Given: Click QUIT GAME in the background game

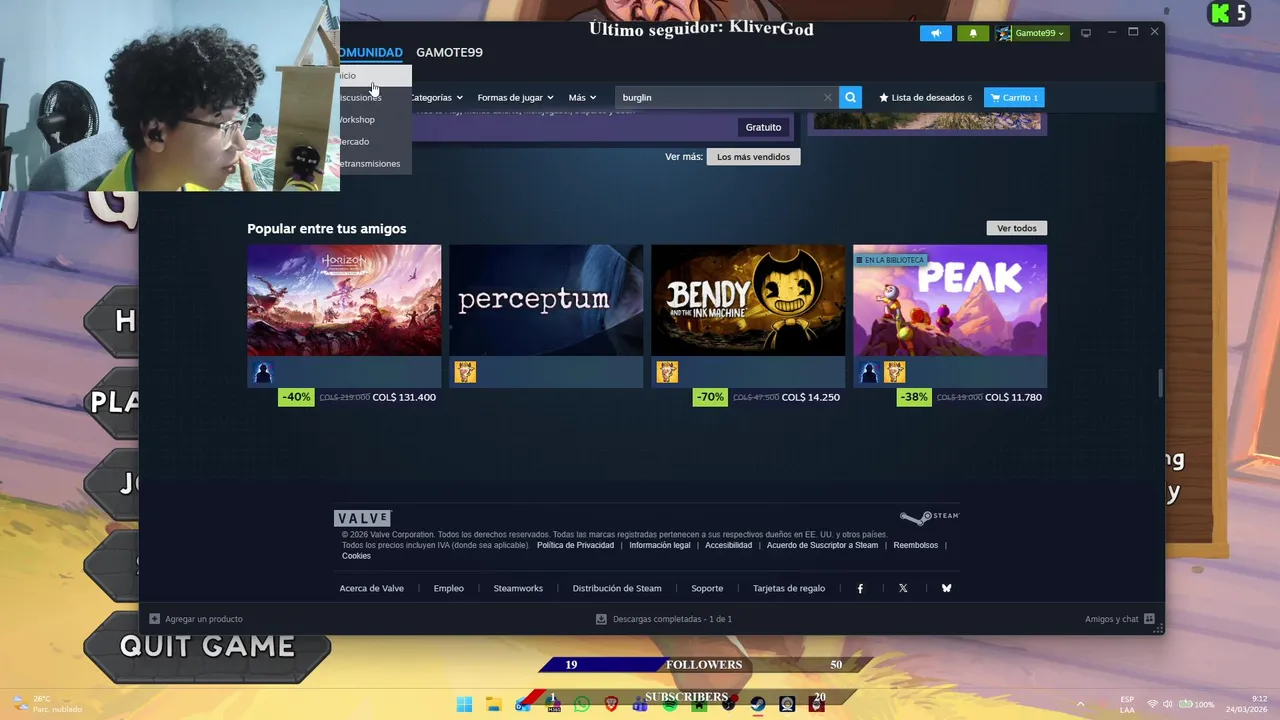Looking at the screenshot, I should pos(207,646).
